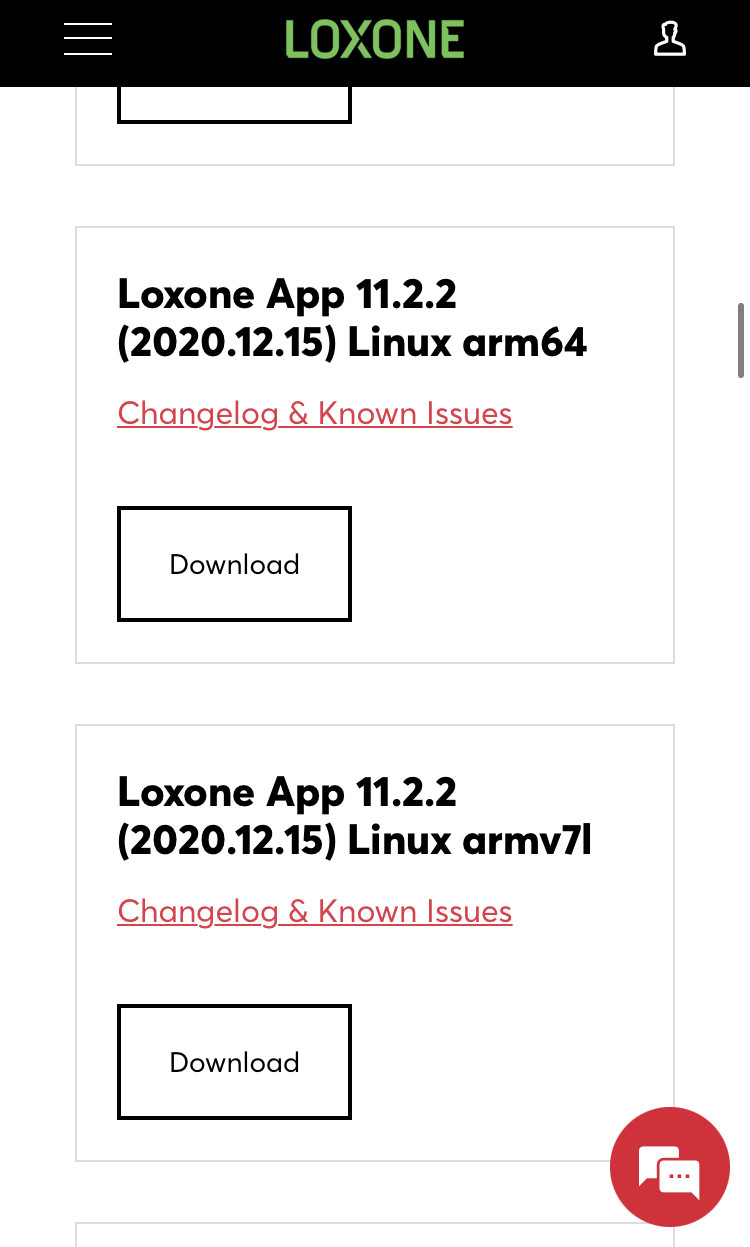Click the white gap between the two app cards
The image size is (750, 1247).
pos(375,694)
